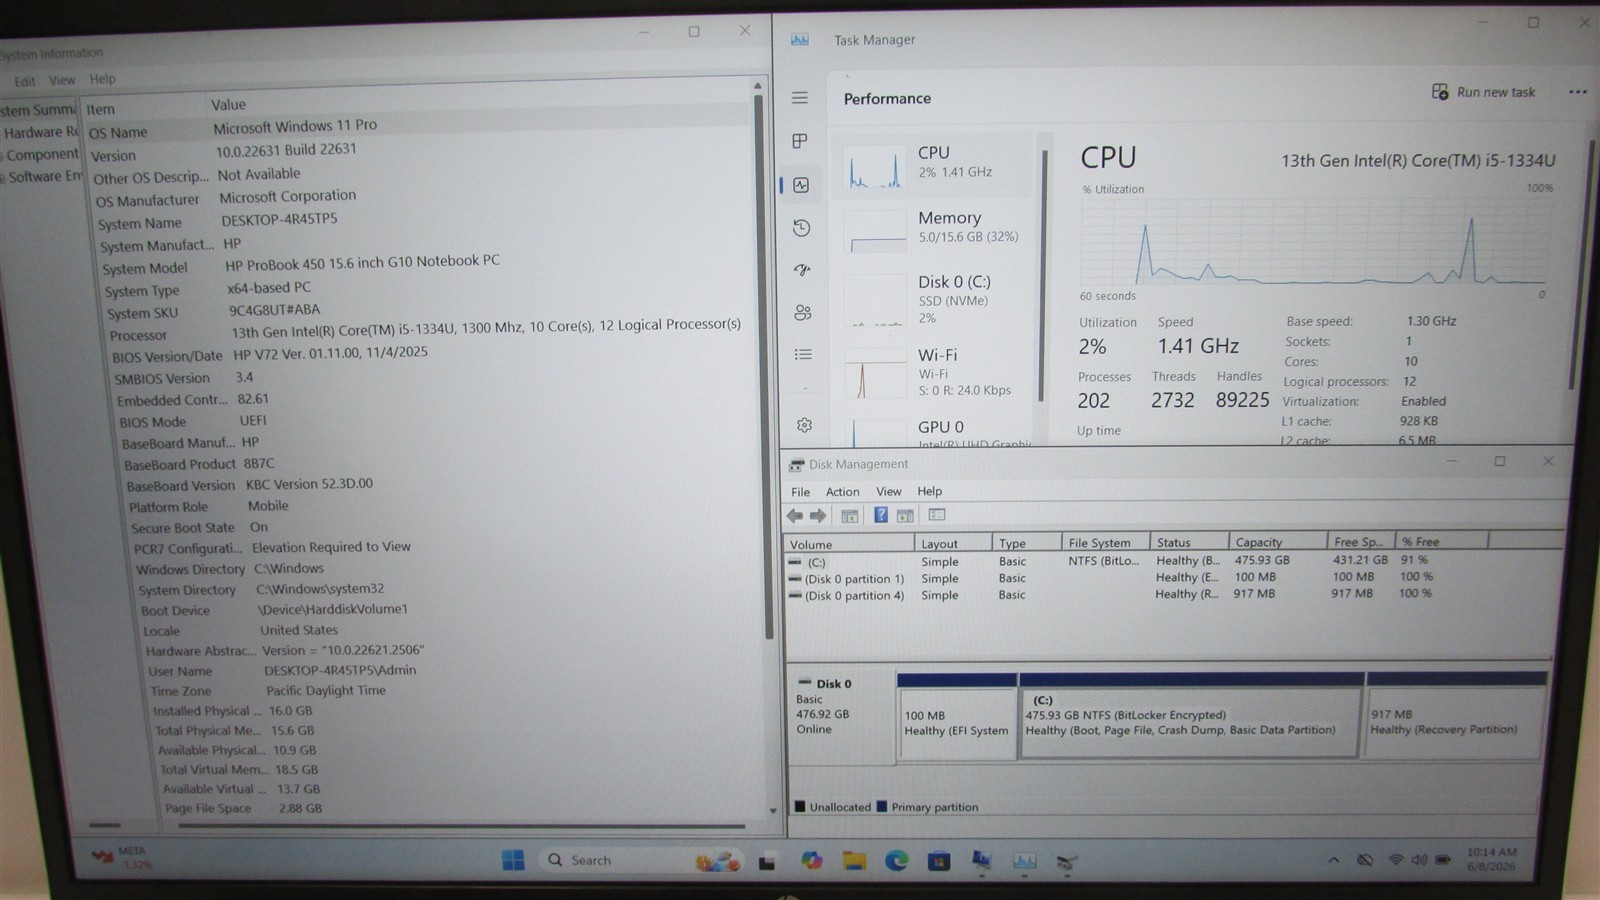
Task: Open Disk Management File menu
Action: 800,492
